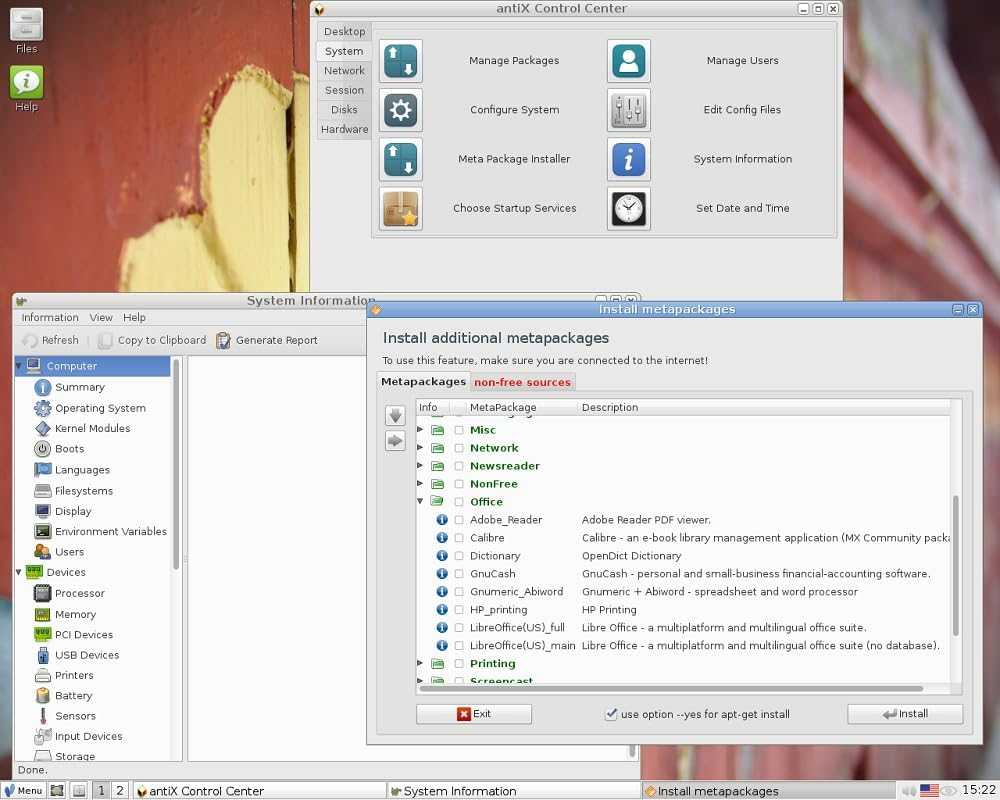Open Manage Packages in Control Center
The height and width of the screenshot is (800, 1000).
(x=400, y=60)
